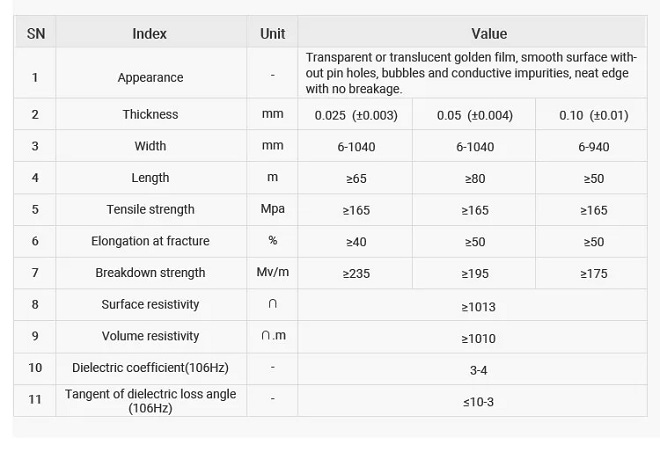Select the Elongation at fracture label

coord(150,241)
